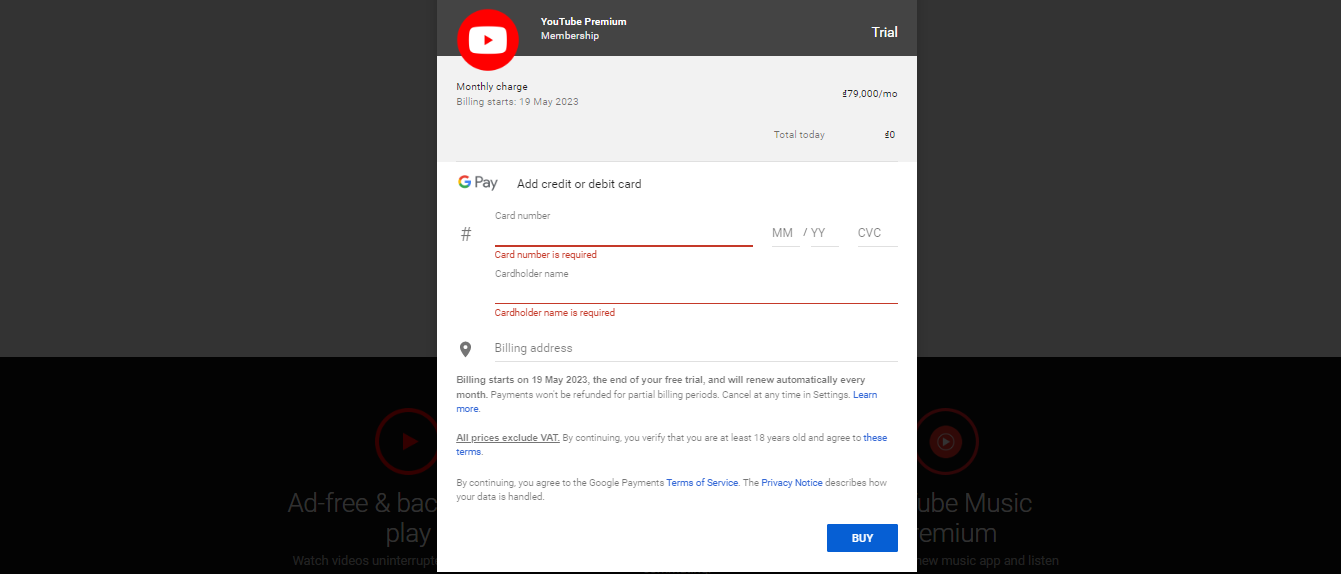Click the YouTube Premium logo icon

(x=488, y=40)
